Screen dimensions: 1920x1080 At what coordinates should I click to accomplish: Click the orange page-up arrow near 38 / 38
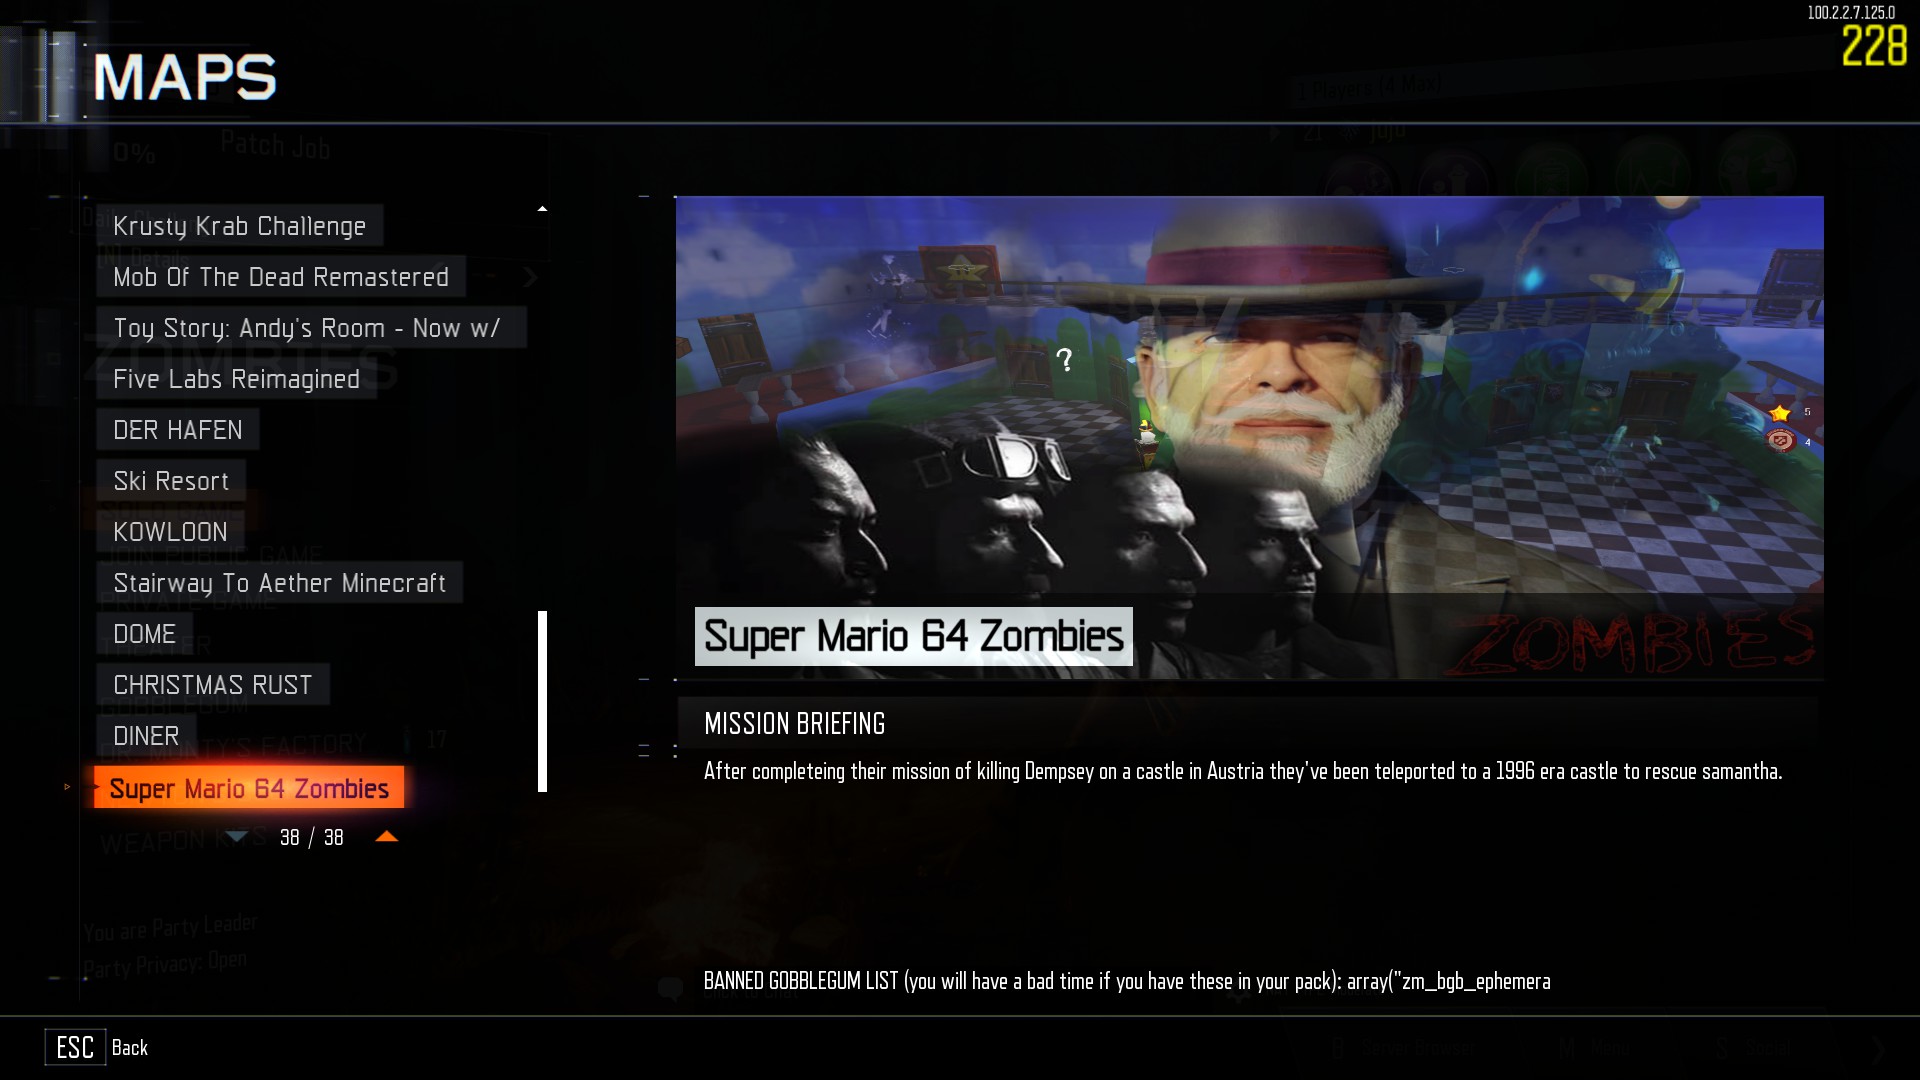tap(386, 837)
